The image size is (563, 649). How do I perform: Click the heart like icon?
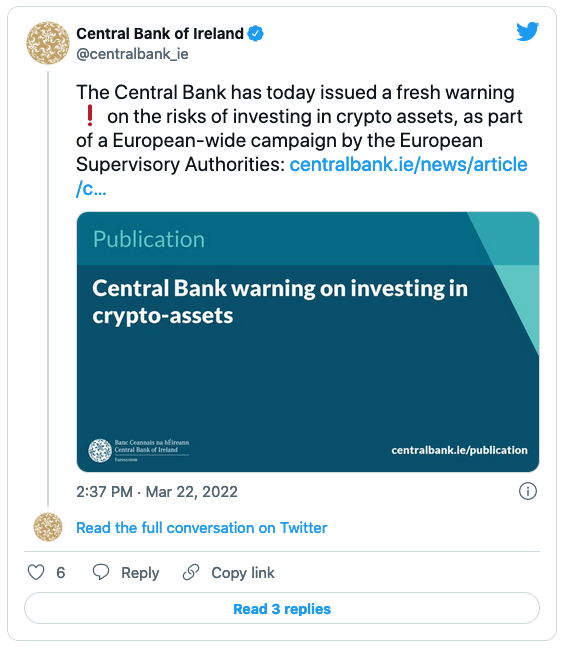(x=36, y=572)
